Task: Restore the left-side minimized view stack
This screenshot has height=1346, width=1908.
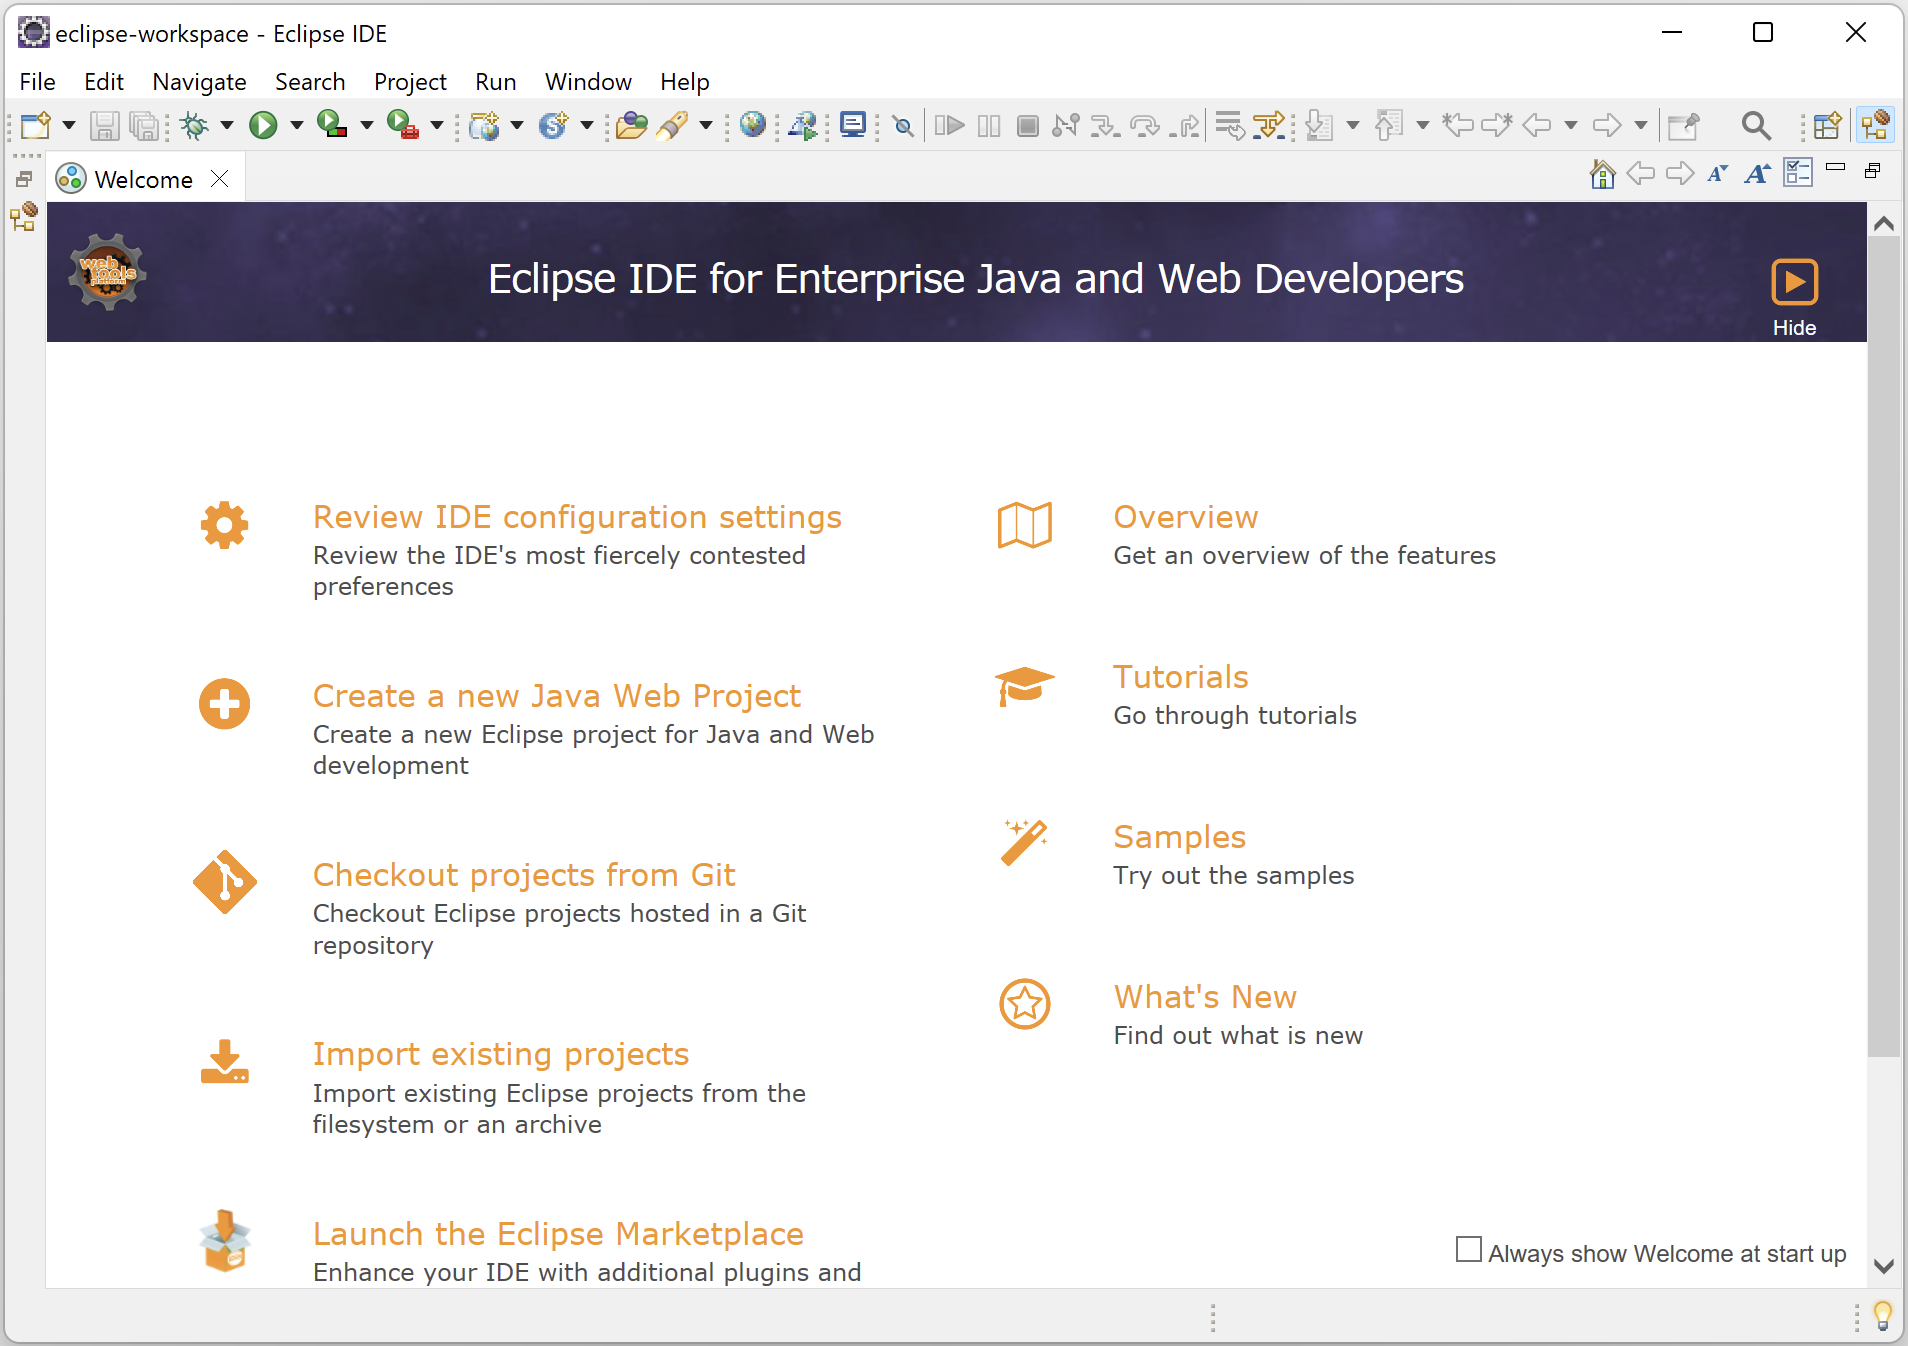Action: click(x=24, y=178)
